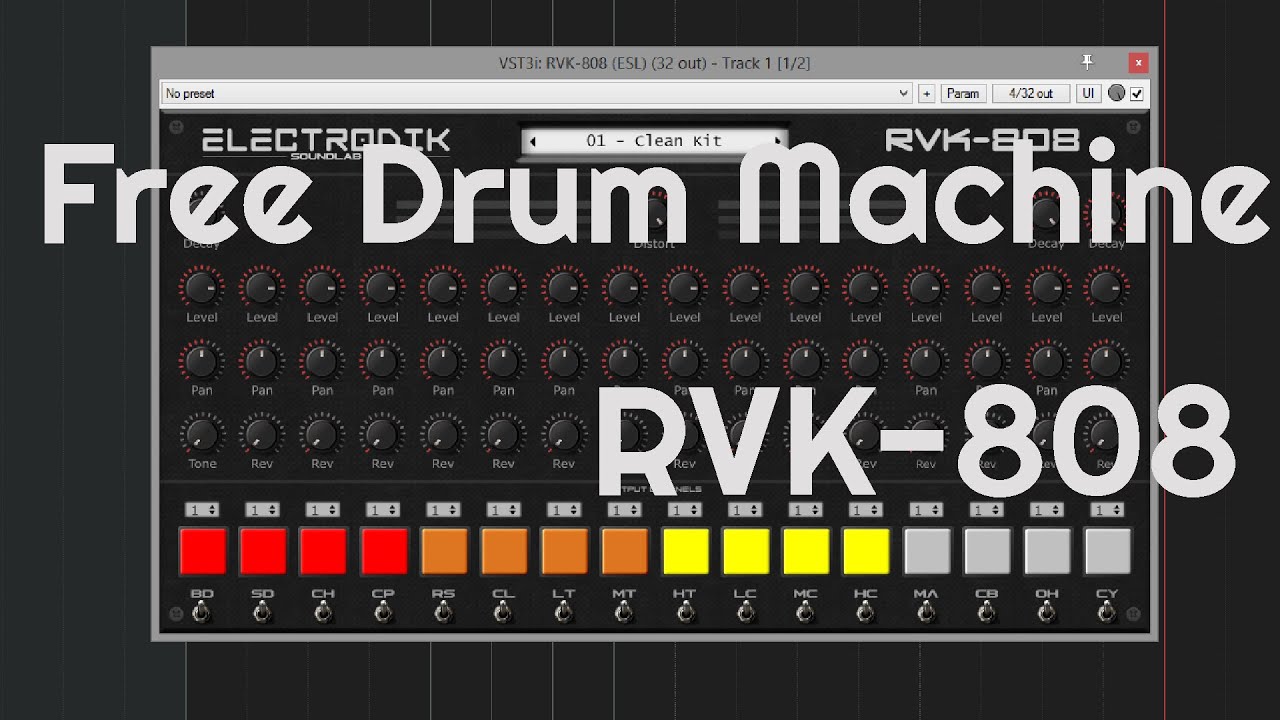The image size is (1280, 720).
Task: Click the Tone knob in BD column
Action: coord(202,435)
